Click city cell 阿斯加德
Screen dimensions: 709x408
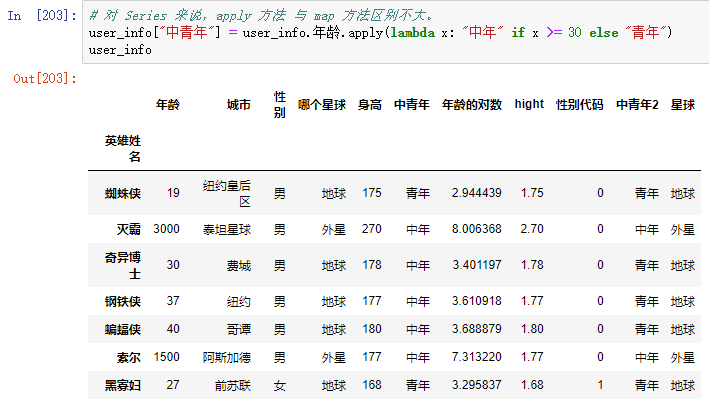click(227, 357)
